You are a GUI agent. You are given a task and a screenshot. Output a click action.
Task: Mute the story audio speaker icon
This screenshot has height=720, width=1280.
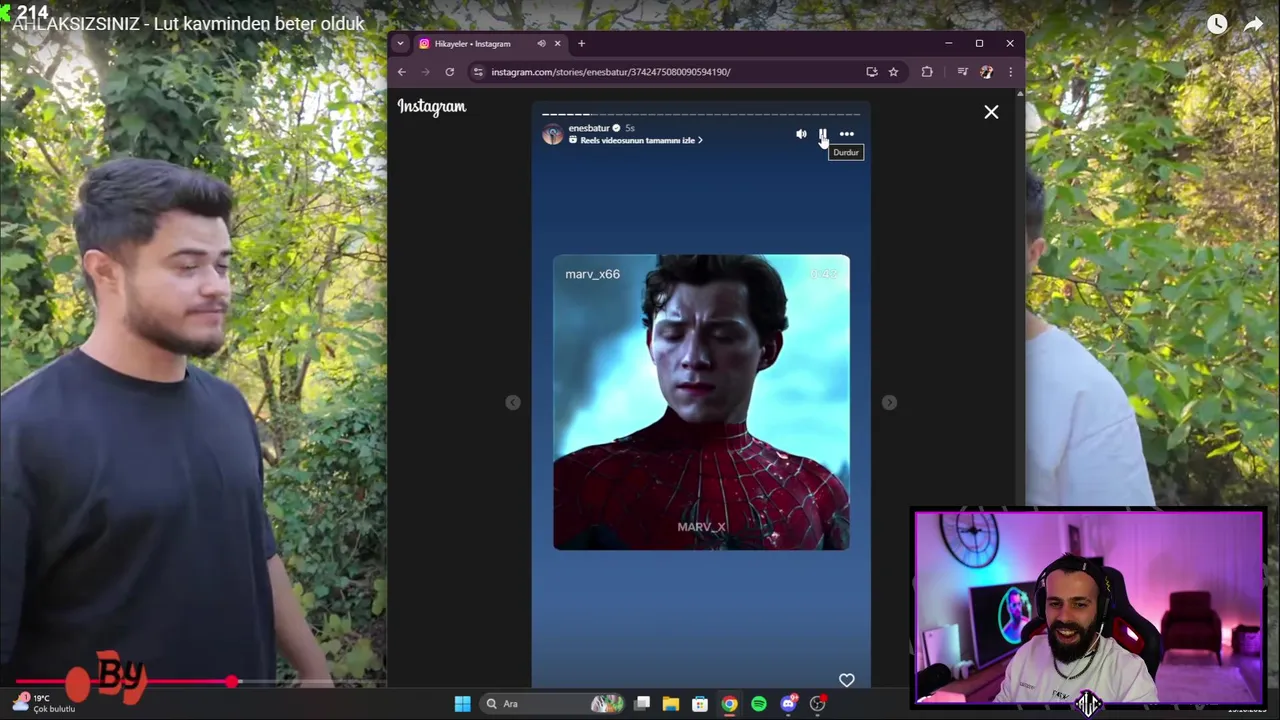tap(801, 134)
